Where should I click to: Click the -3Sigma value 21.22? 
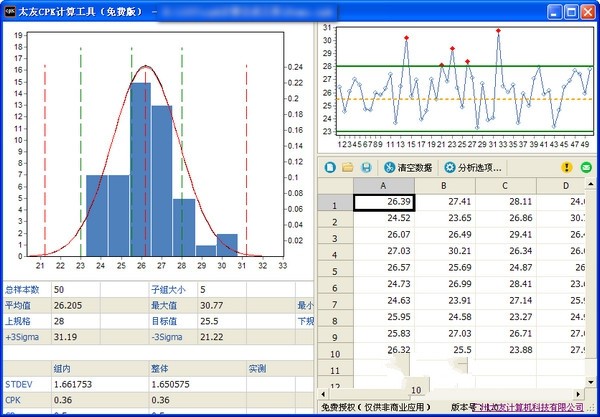click(211, 337)
